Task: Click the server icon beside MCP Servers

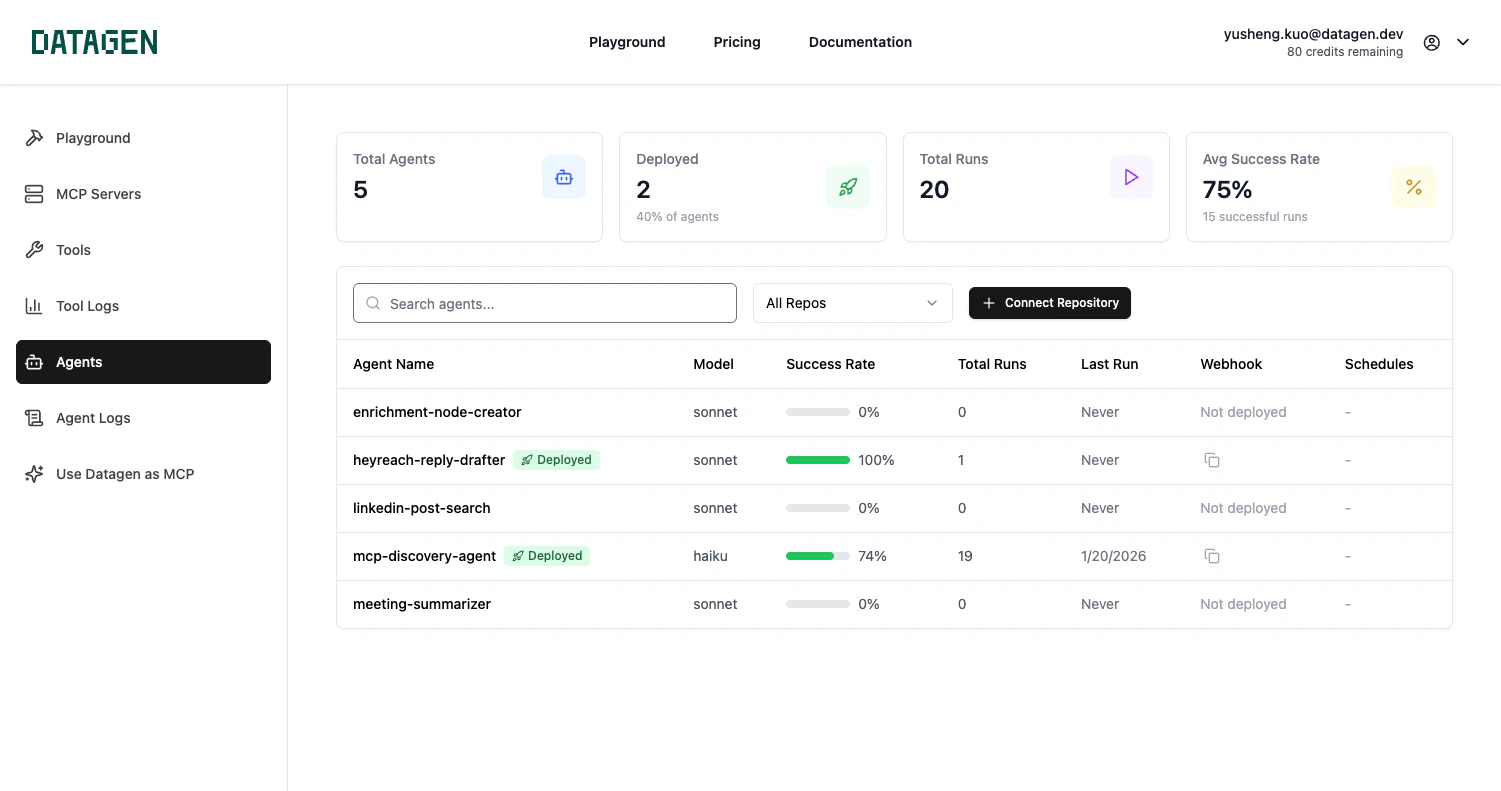Action: 34,194
